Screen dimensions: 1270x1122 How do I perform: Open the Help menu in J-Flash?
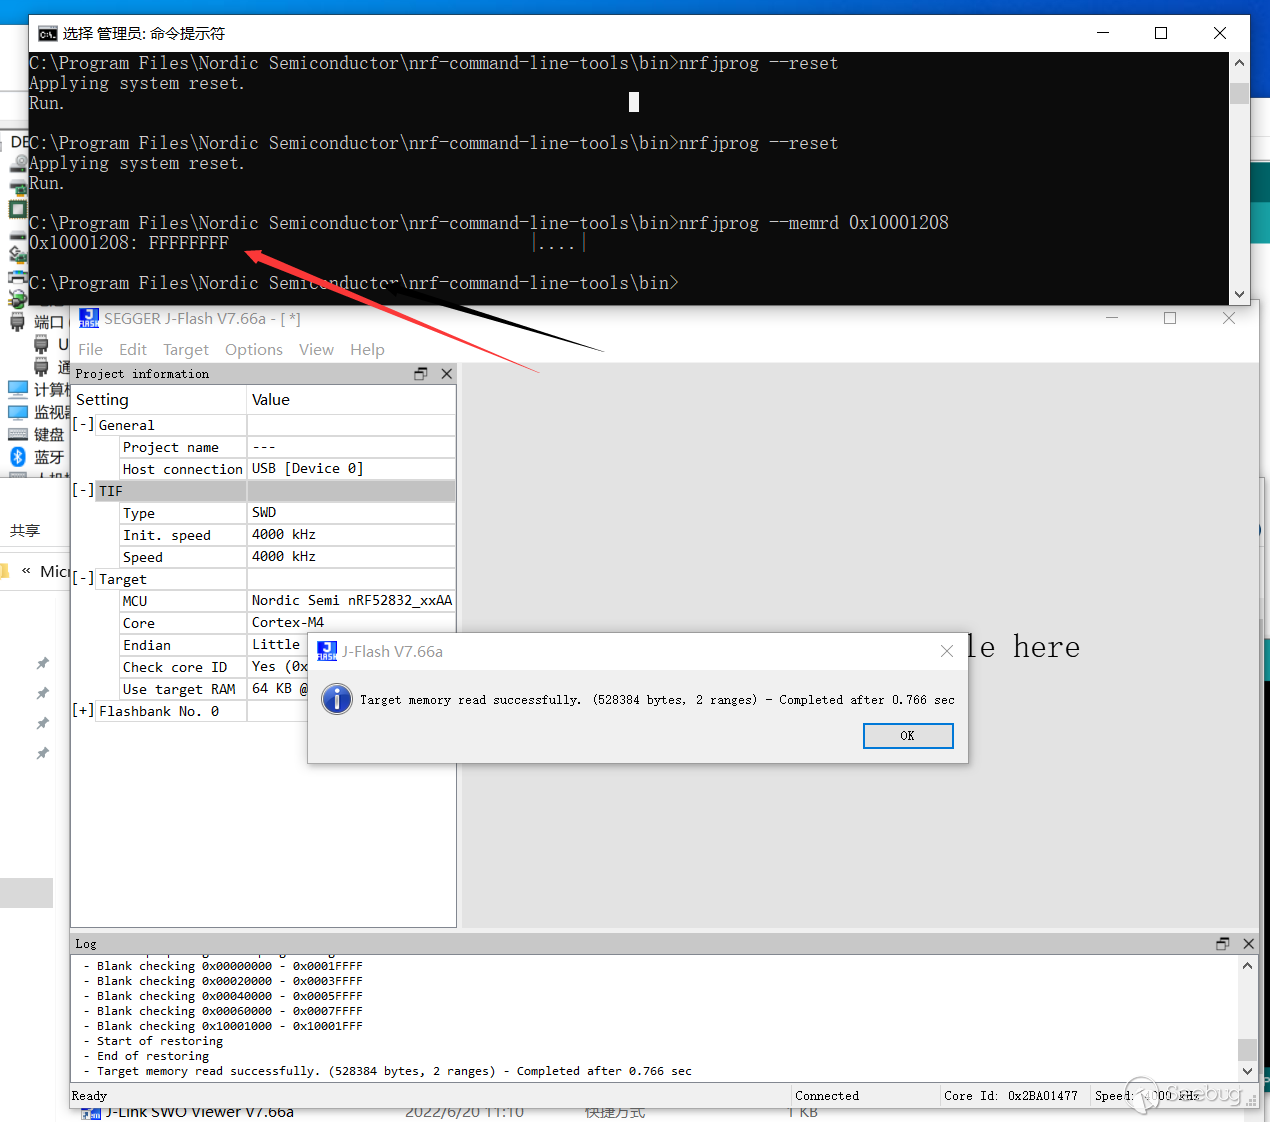click(x=367, y=349)
